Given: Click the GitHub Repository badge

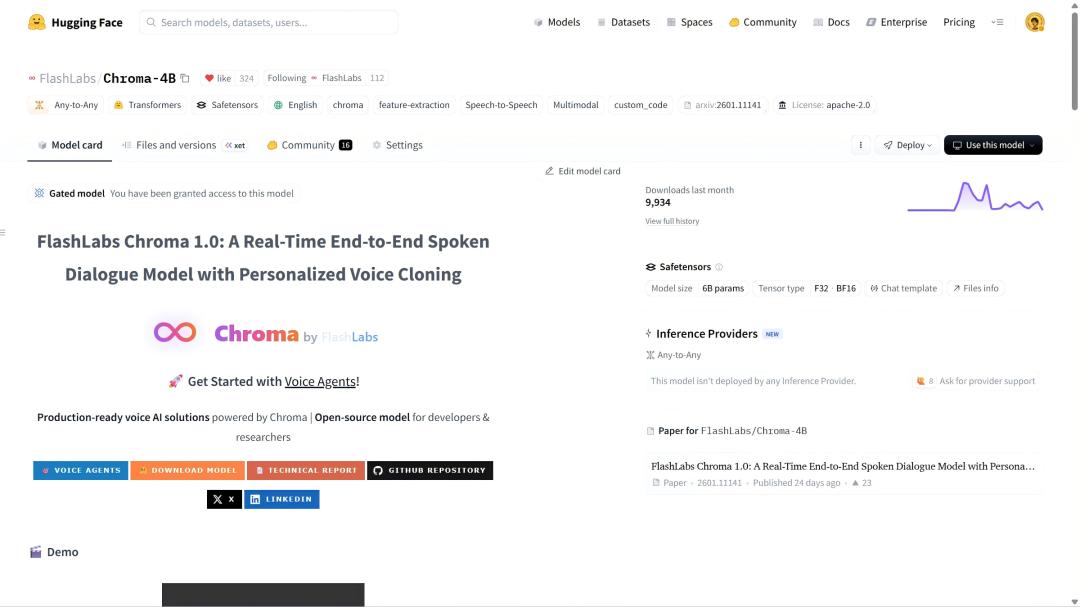Looking at the screenshot, I should (x=430, y=470).
